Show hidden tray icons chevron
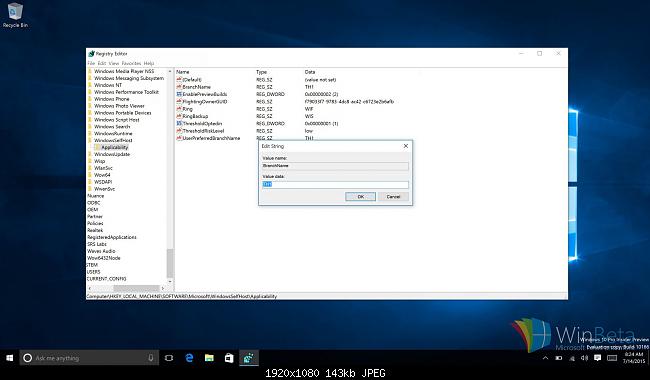Screen dimensions: 650x380 (546, 358)
